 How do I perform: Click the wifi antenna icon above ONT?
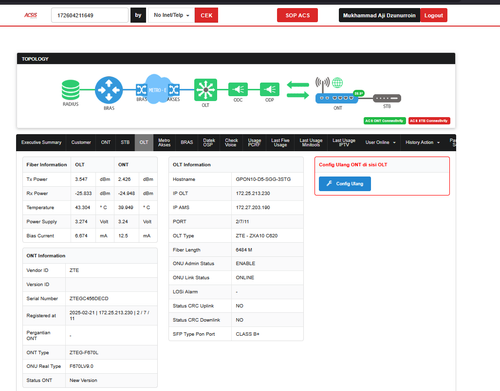click(322, 85)
